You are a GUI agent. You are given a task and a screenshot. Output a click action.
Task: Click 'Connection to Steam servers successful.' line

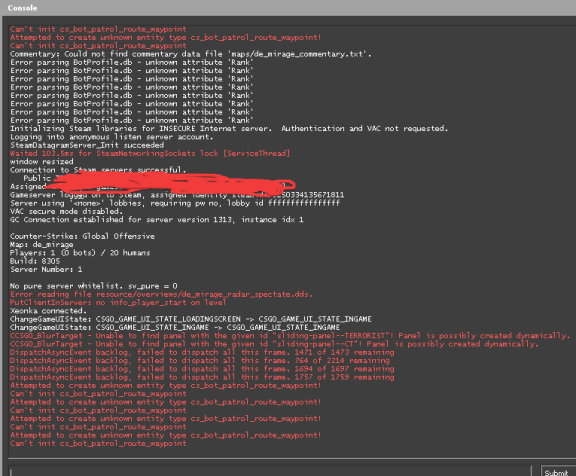98,170
